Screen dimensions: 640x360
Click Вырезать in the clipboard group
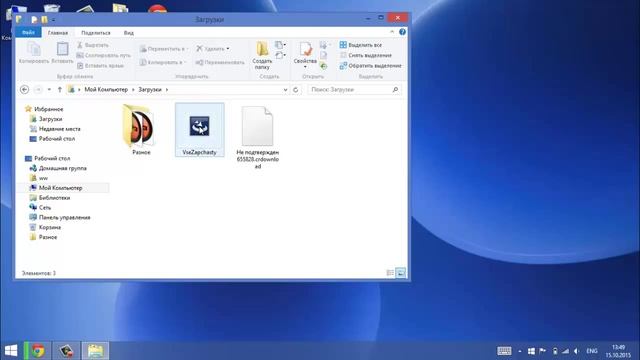pos(93,45)
